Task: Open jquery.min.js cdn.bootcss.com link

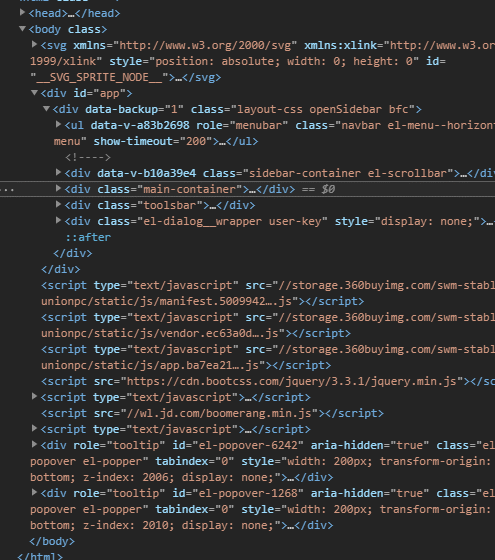Action: tap(291, 381)
